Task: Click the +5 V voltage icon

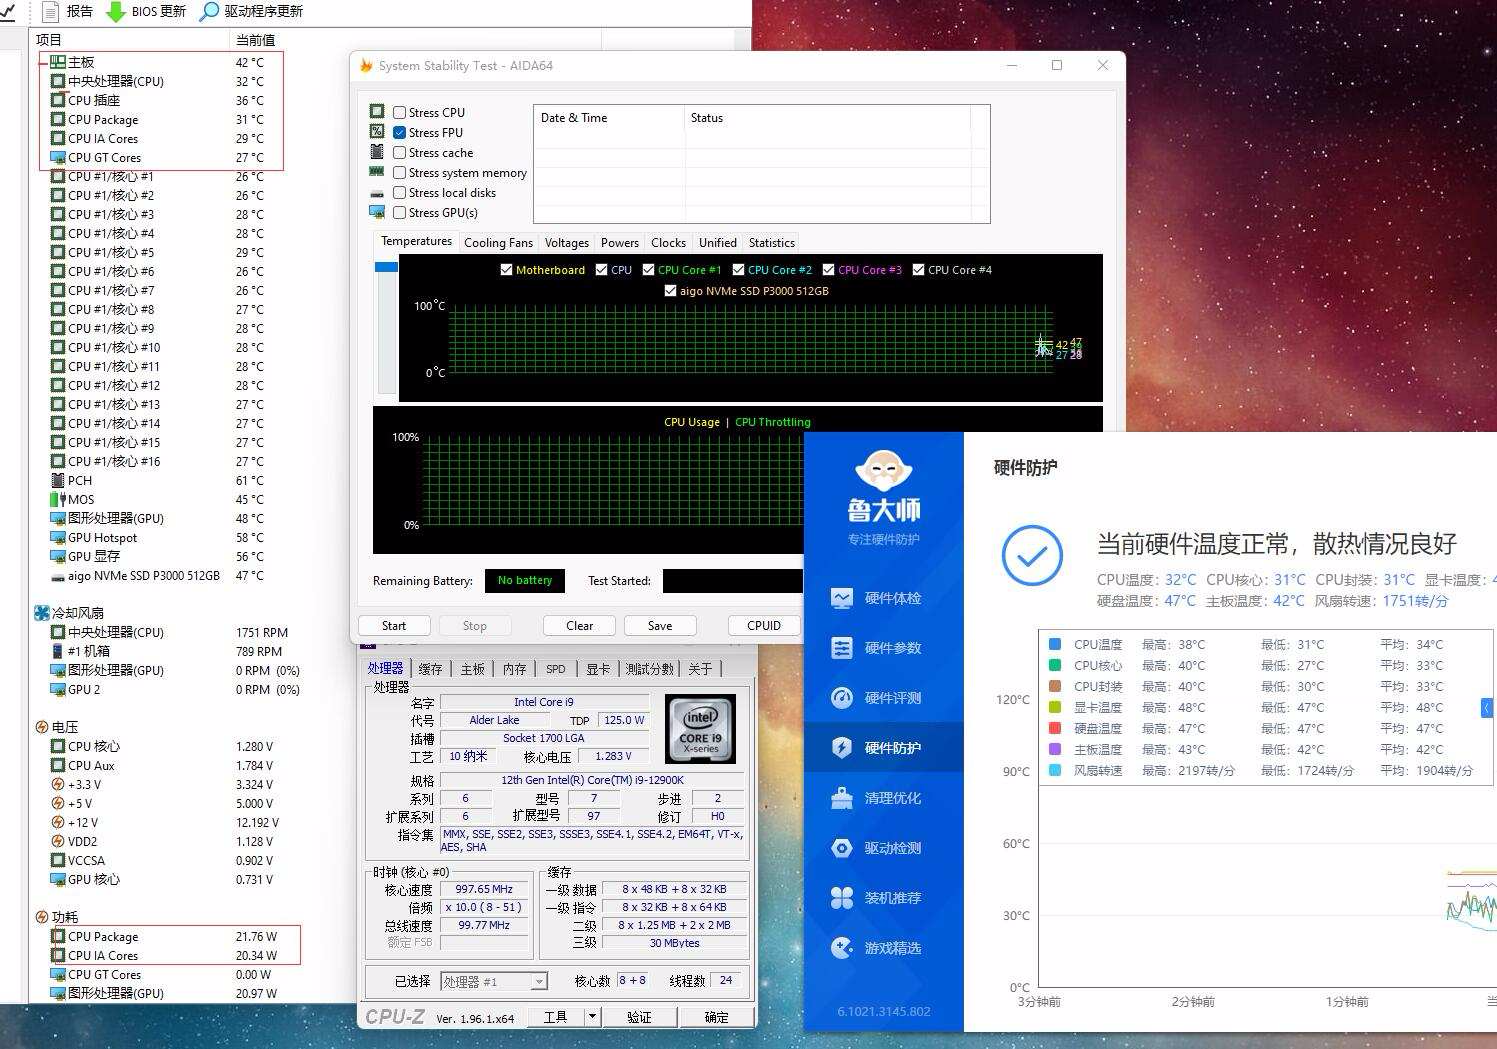Action: 58,803
